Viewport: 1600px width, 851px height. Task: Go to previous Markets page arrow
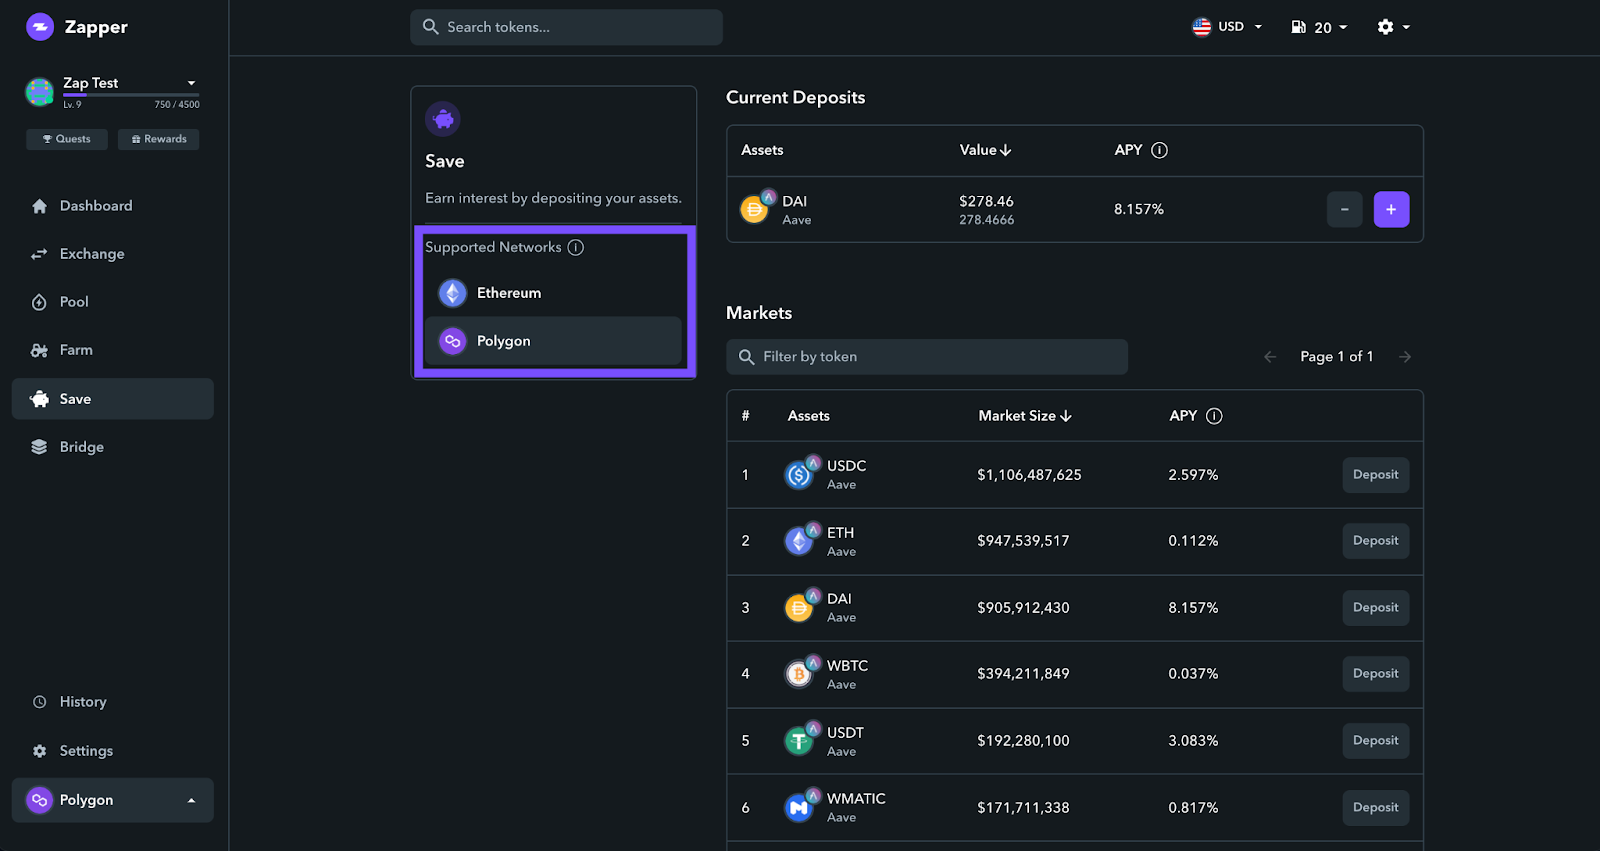pyautogui.click(x=1270, y=357)
